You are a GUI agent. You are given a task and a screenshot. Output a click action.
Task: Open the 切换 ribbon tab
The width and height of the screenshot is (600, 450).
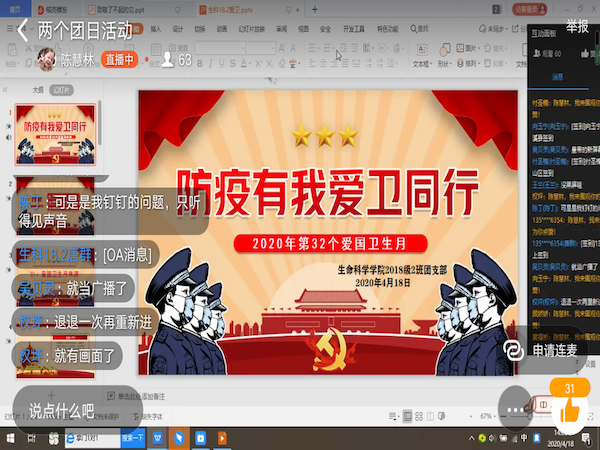click(200, 29)
